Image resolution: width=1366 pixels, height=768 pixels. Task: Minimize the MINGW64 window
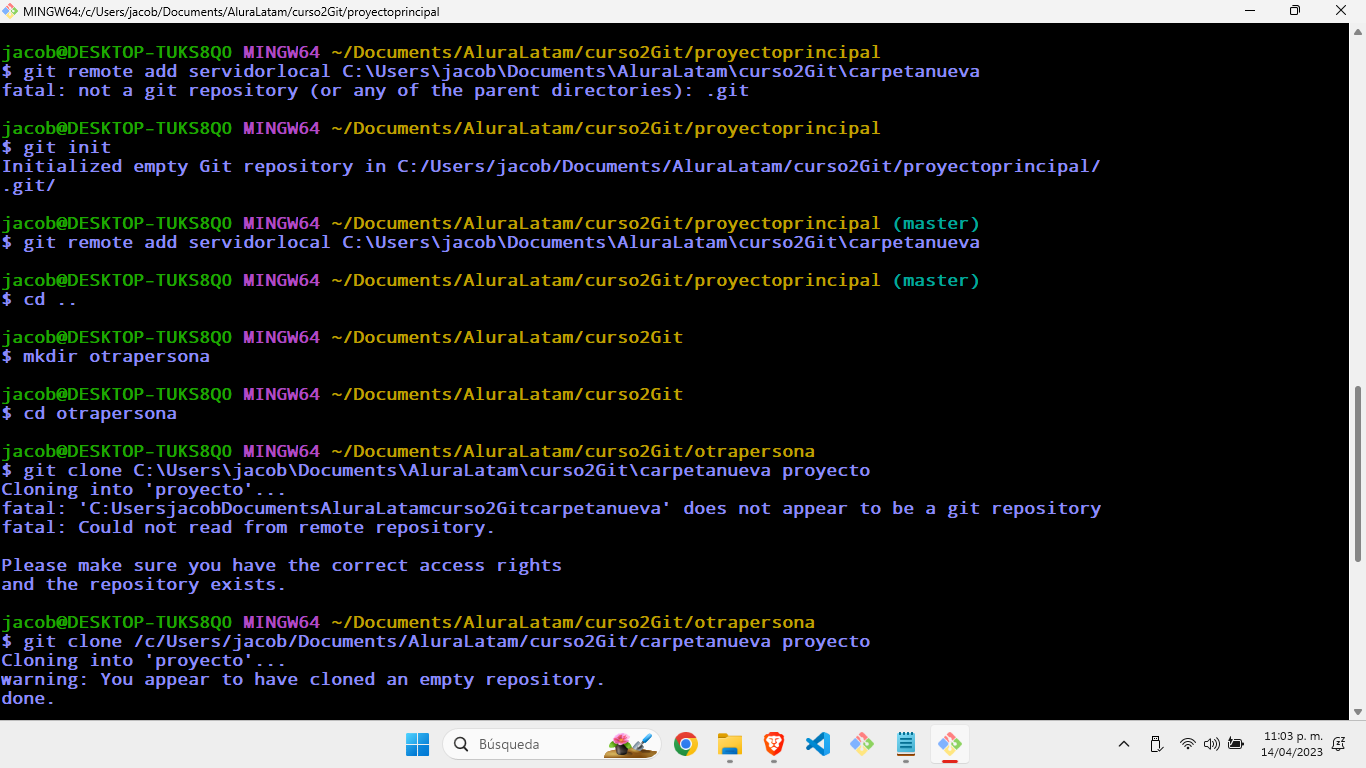click(1249, 11)
